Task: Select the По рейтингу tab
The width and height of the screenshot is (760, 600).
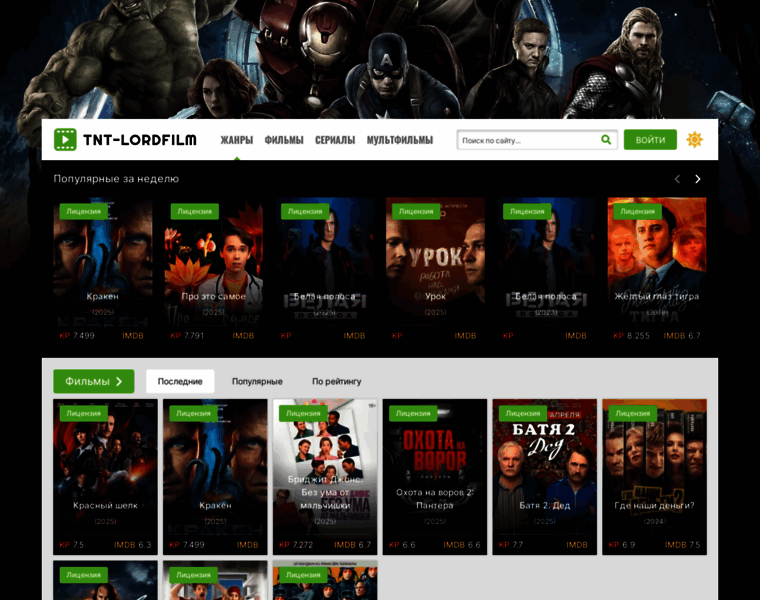Action: click(x=336, y=381)
